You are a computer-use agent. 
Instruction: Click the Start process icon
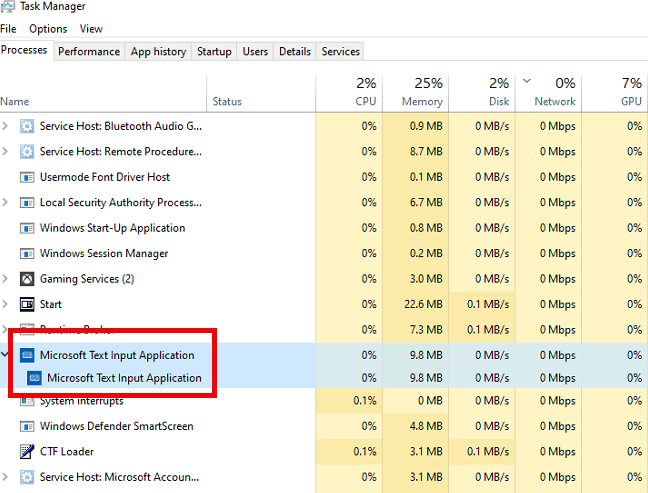point(27,305)
